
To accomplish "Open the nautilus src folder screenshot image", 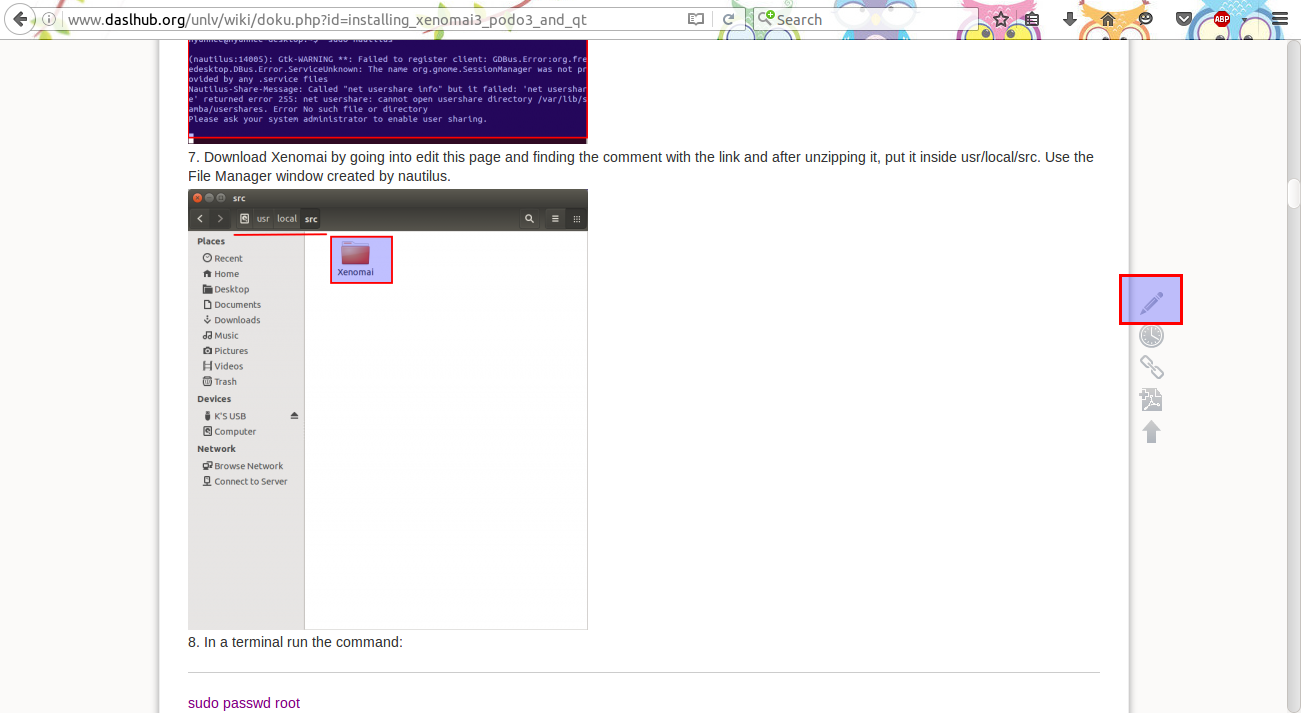I will [x=388, y=409].
